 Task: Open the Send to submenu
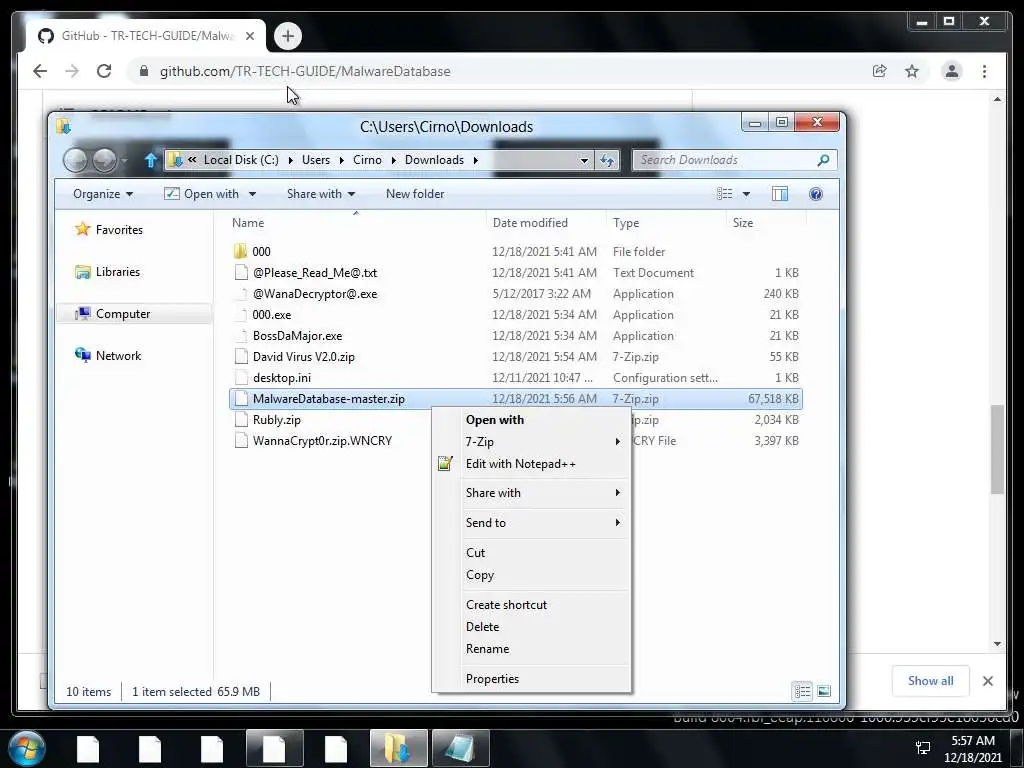[x=532, y=522]
